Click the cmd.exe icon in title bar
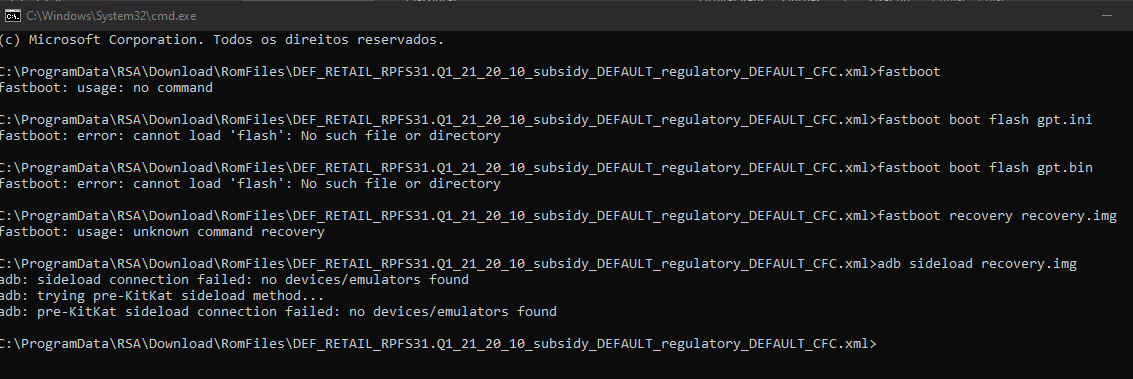 (12, 16)
